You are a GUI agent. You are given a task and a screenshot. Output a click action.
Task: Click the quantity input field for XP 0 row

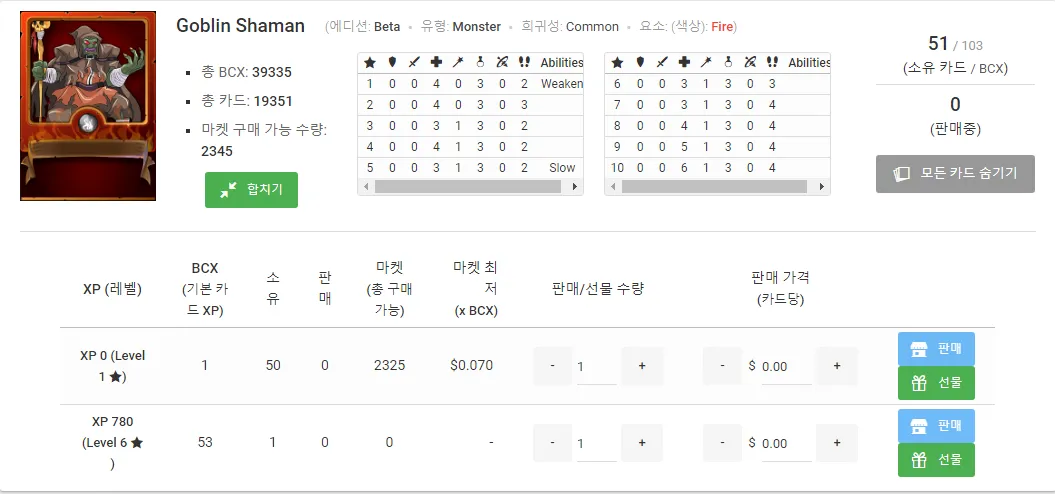pyautogui.click(x=596, y=367)
